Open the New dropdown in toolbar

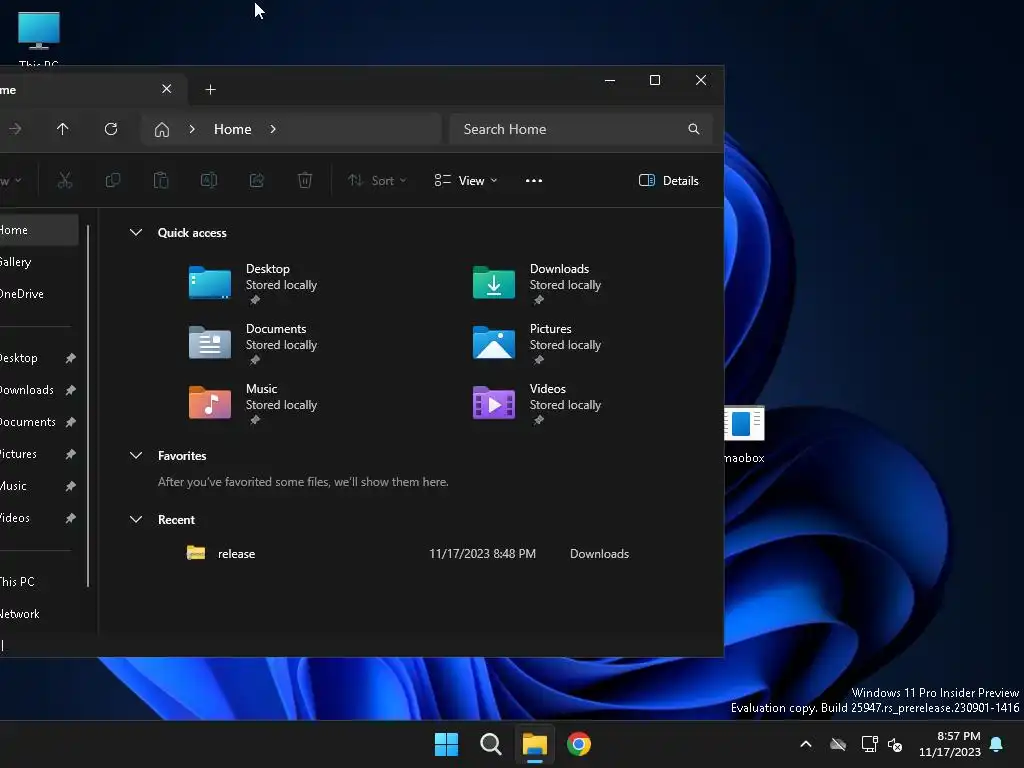click(12, 181)
